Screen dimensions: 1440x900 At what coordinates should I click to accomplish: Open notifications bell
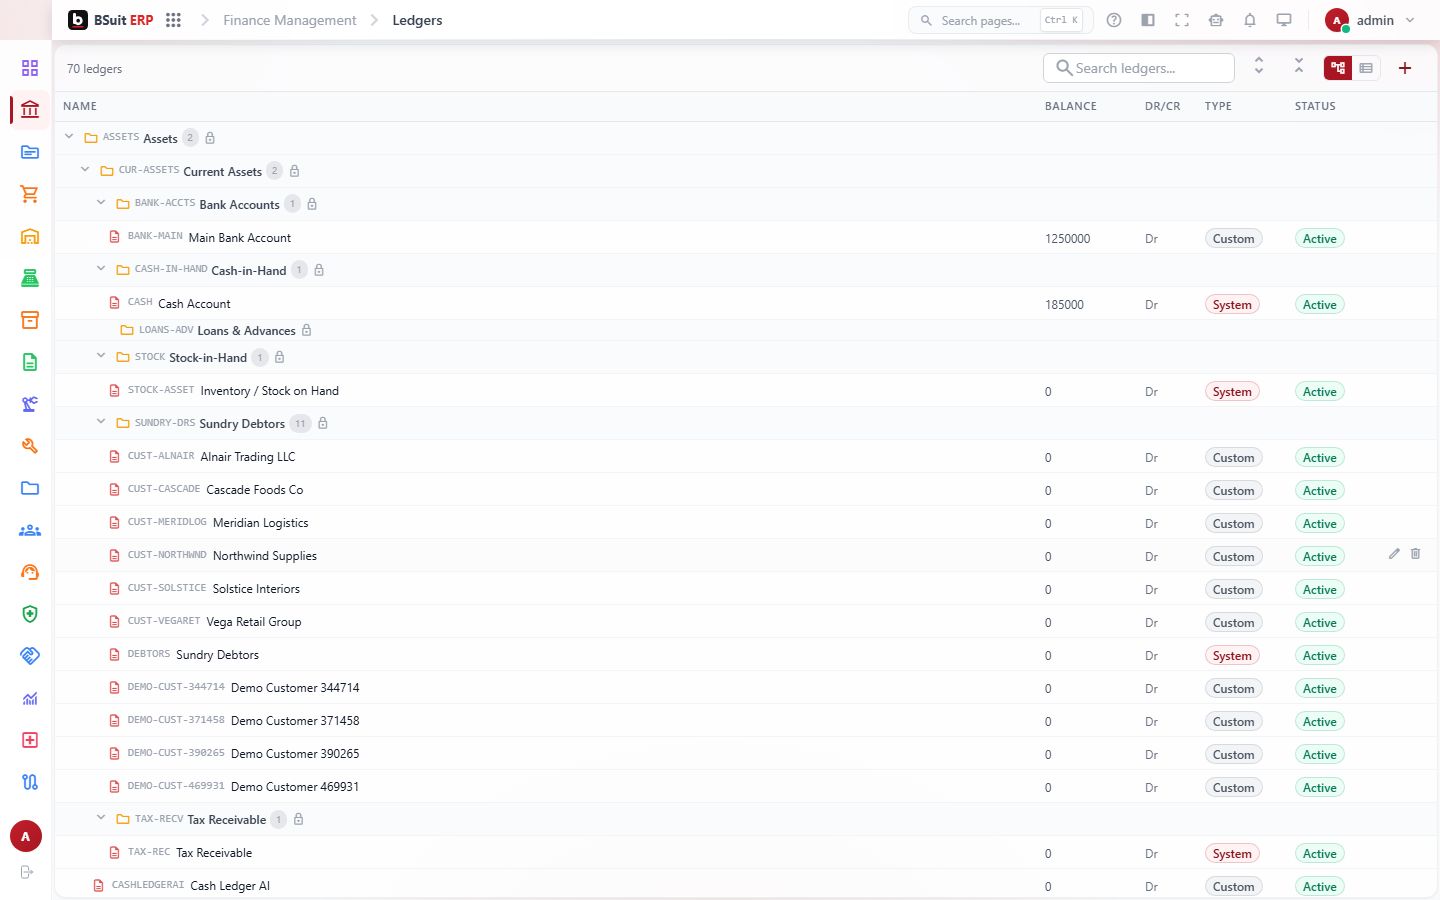click(x=1250, y=20)
